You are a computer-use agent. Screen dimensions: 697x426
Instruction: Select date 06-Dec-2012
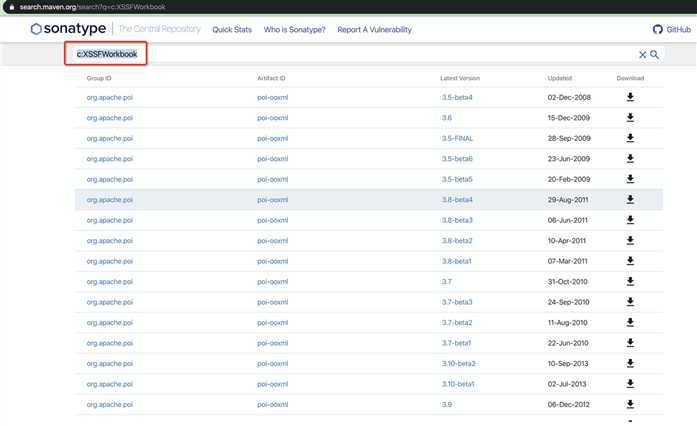(569, 404)
